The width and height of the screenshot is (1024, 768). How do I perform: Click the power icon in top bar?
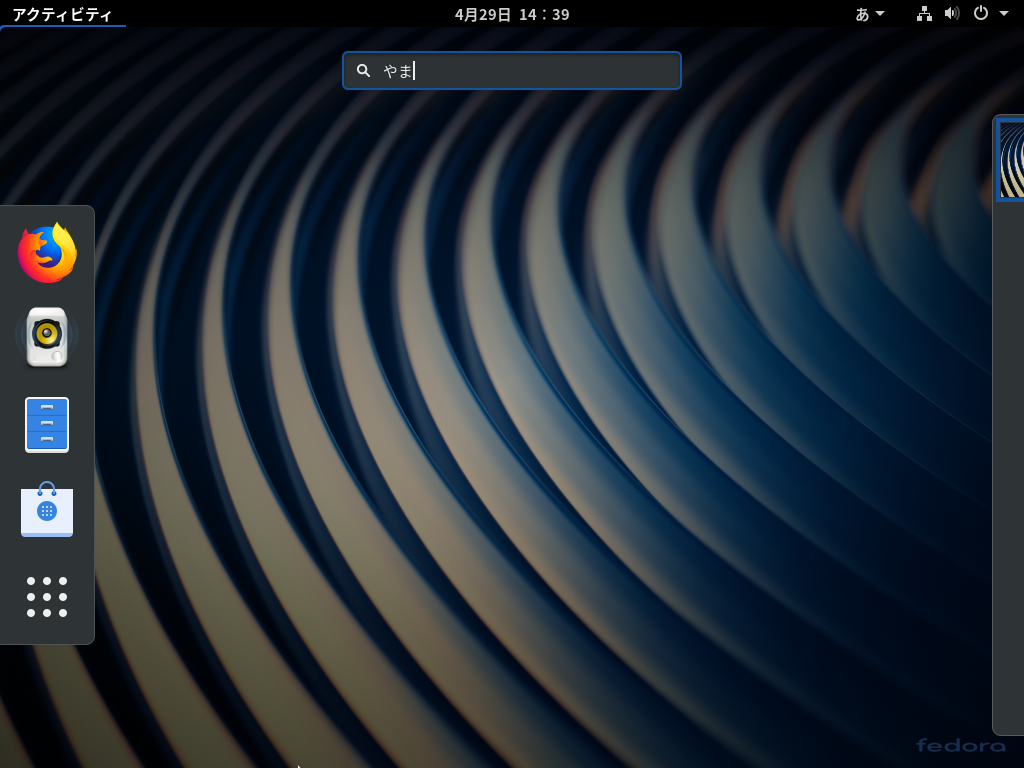981,13
